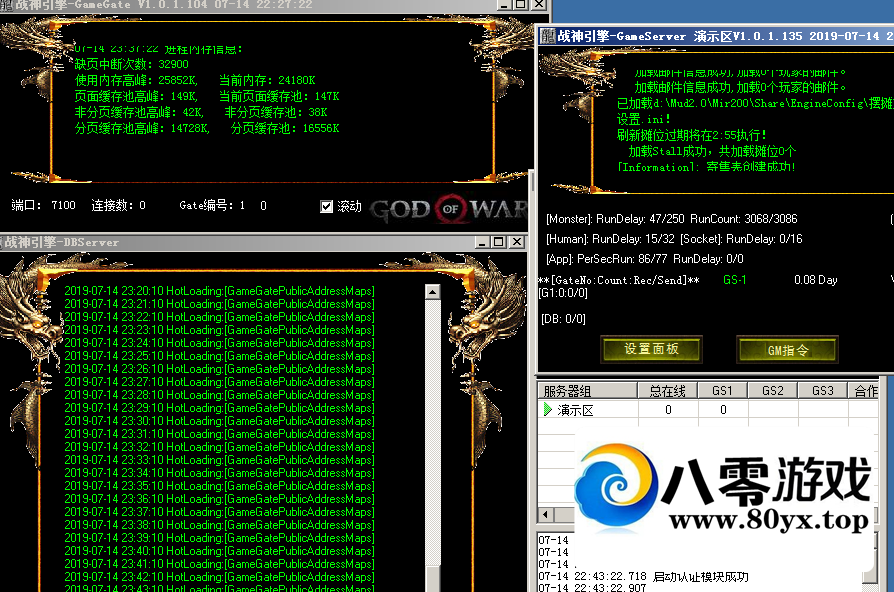
Task: Close the GameGate window
Action: pyautogui.click(x=539, y=5)
